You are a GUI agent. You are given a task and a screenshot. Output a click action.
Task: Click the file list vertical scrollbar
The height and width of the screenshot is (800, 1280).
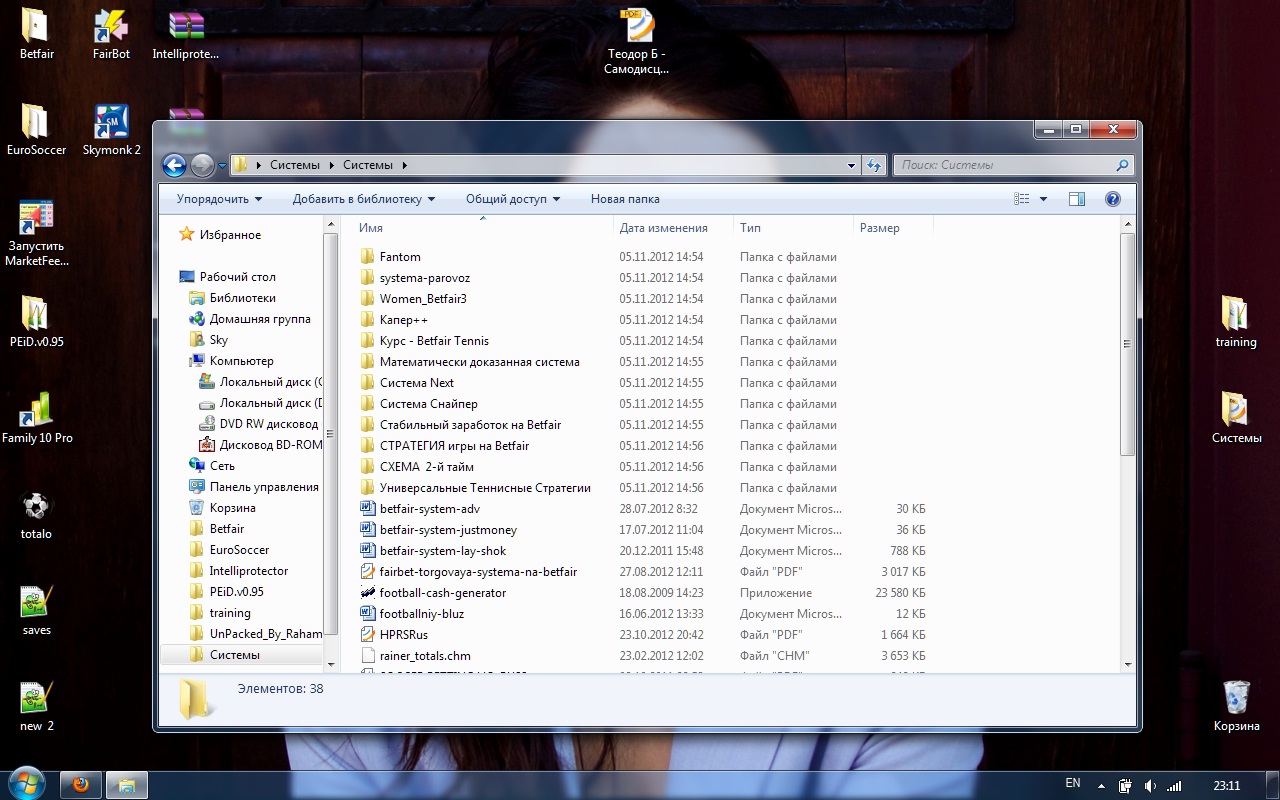pyautogui.click(x=1128, y=345)
